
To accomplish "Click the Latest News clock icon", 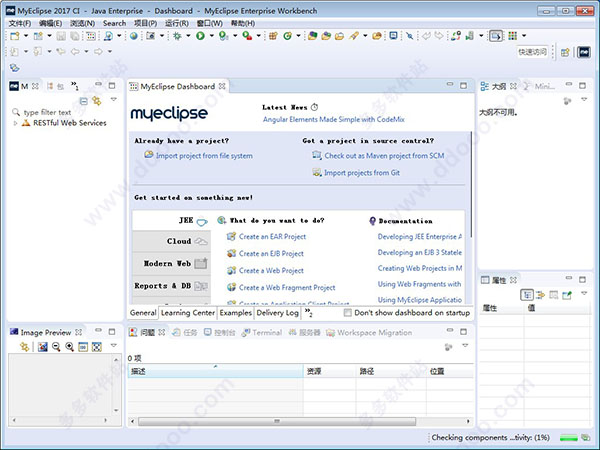I will [314, 107].
